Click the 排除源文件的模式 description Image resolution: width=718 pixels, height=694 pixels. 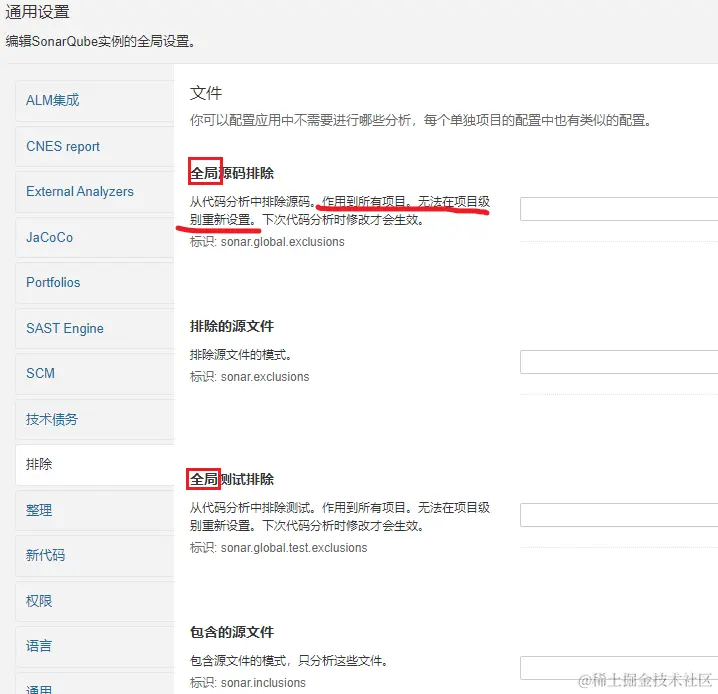click(x=241, y=355)
